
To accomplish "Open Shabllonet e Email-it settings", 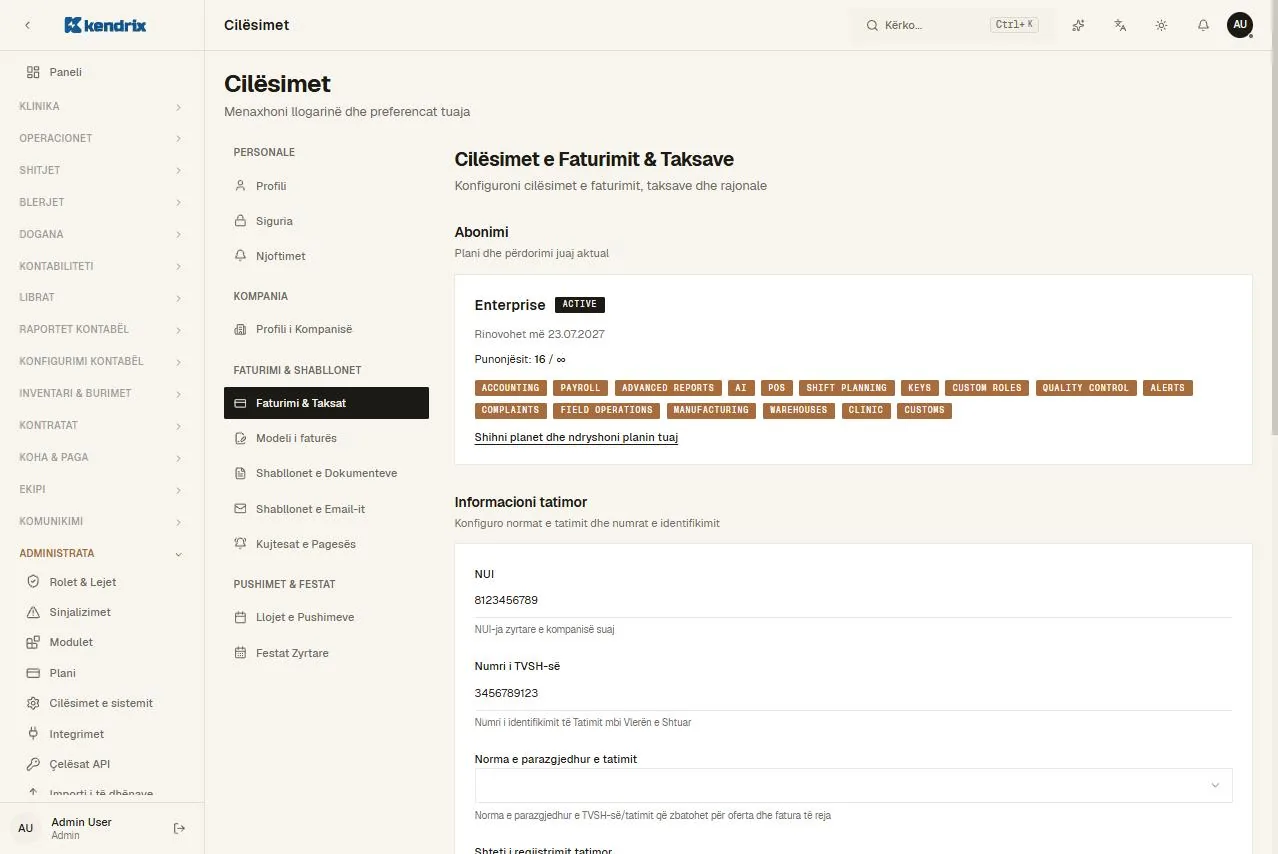I will (326, 509).
